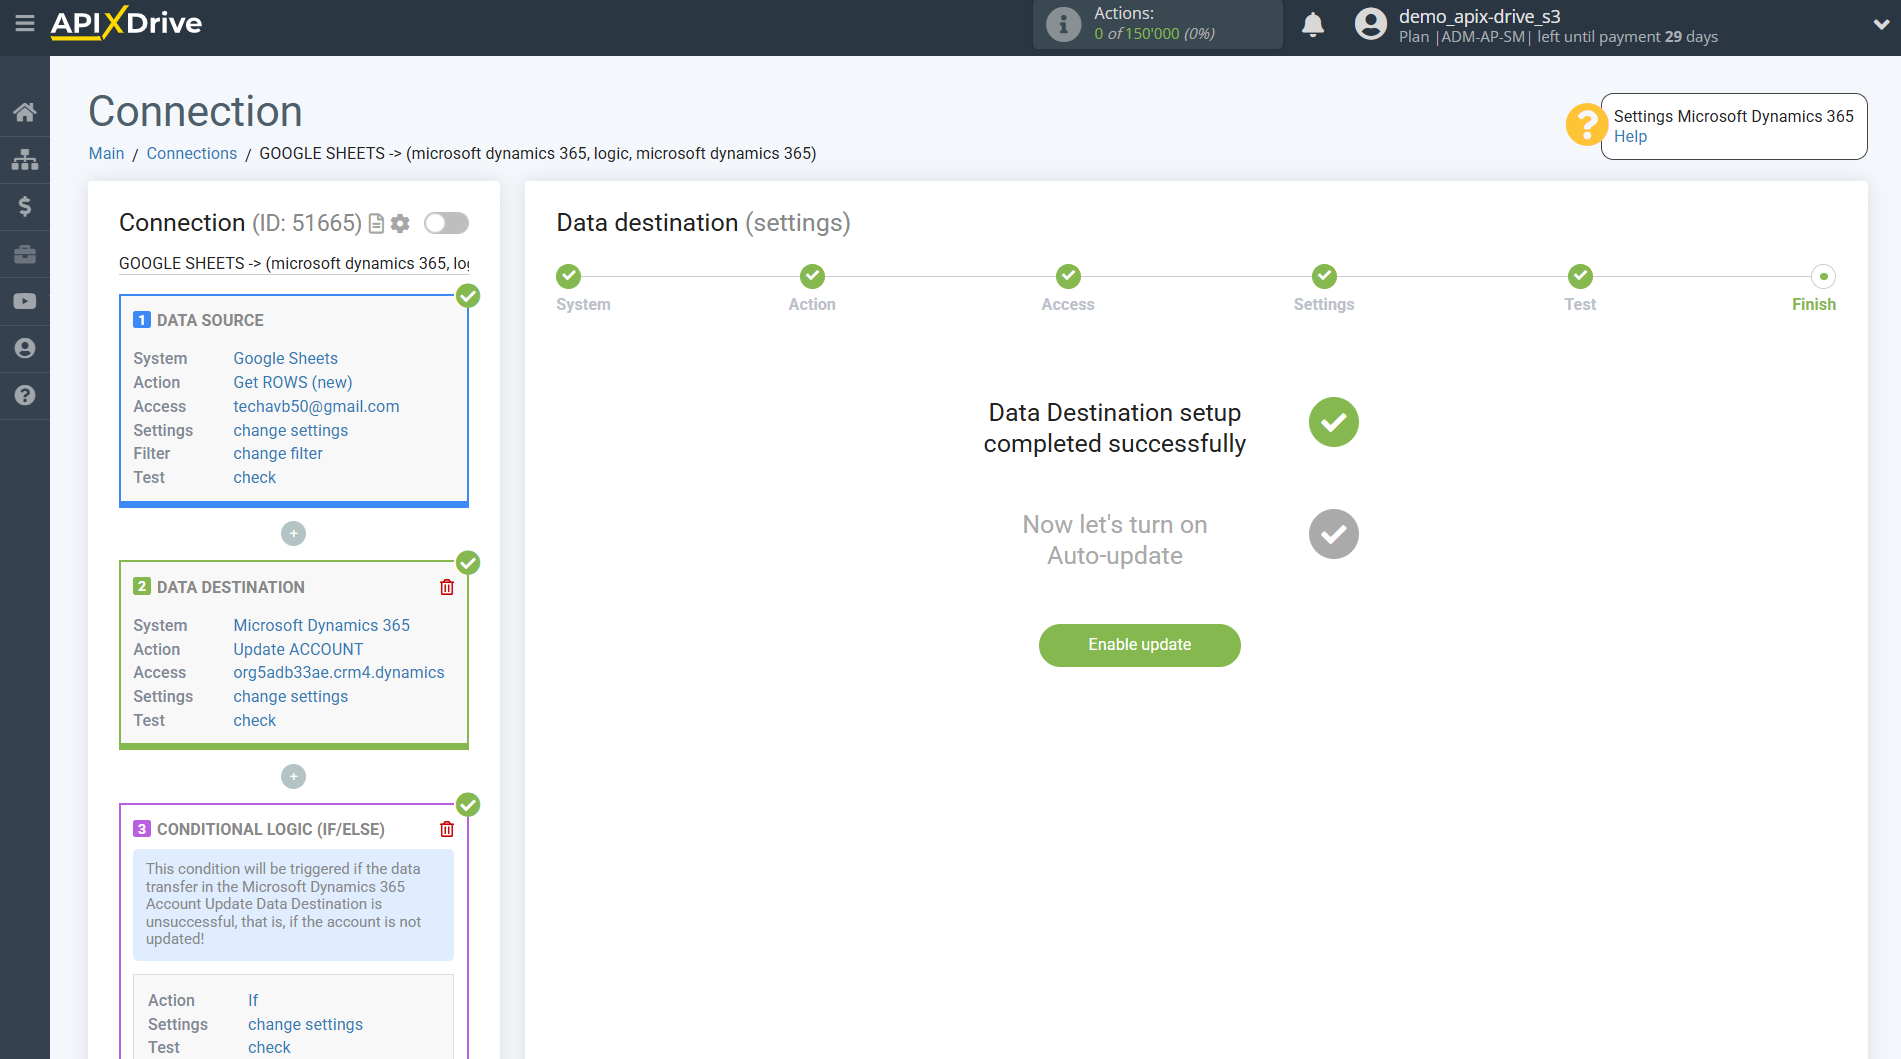Click the connection log document icon
Screen dimensions: 1901x1059
pos(376,224)
